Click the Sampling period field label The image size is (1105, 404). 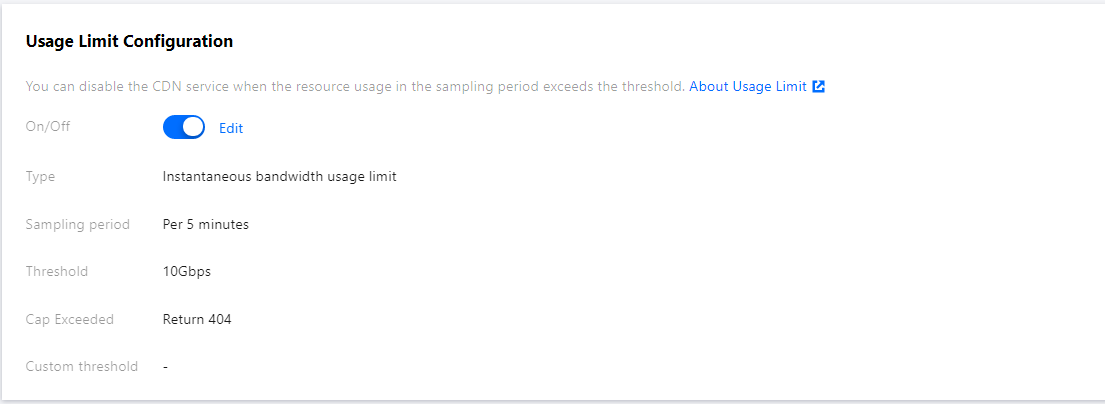pyautogui.click(x=77, y=225)
